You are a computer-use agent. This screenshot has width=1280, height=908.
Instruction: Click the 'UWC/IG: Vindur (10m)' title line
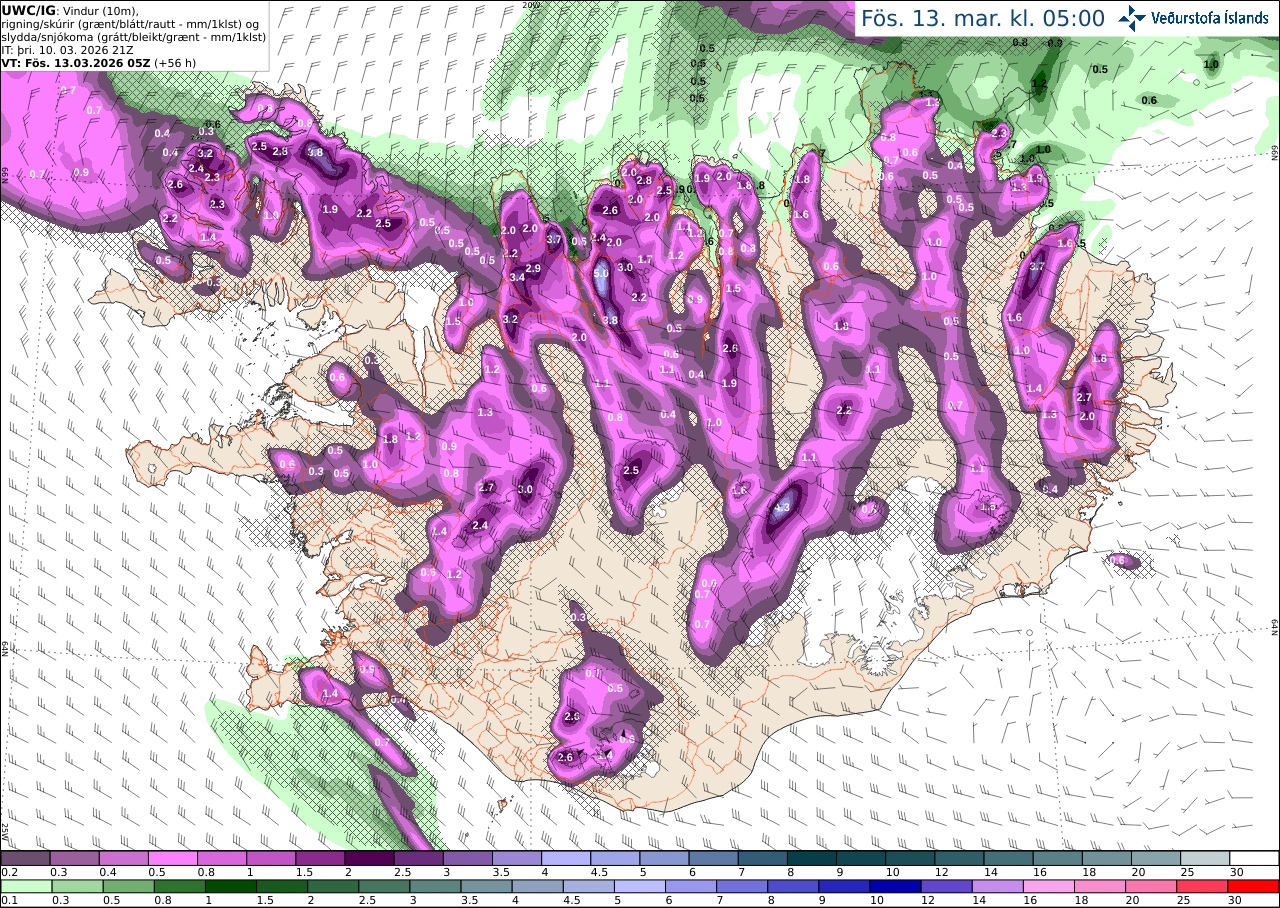(x=70, y=10)
